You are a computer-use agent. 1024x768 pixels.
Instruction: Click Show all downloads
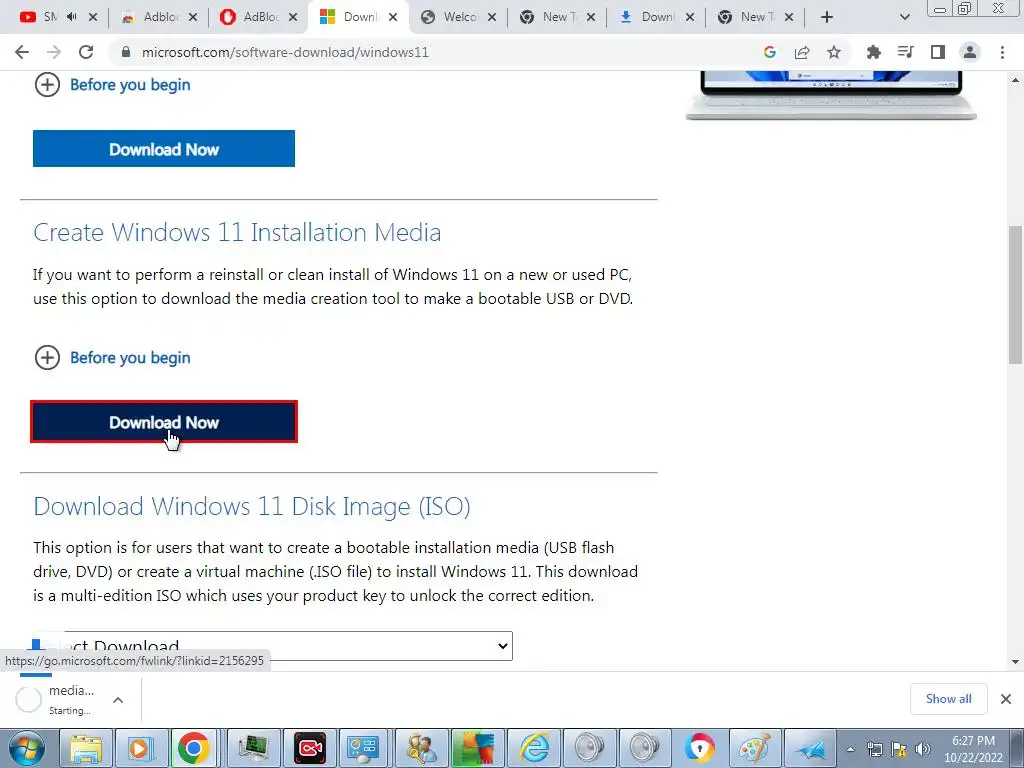point(948,699)
